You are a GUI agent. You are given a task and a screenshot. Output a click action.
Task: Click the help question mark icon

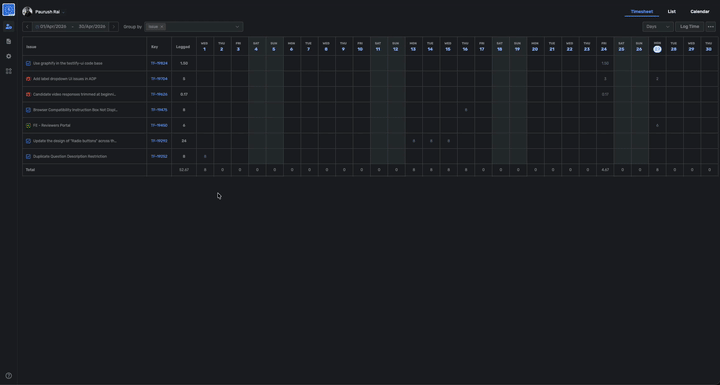coord(9,375)
